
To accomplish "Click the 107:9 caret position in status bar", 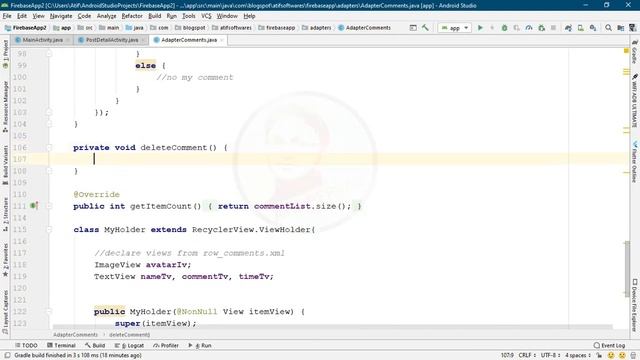I will point(507,356).
